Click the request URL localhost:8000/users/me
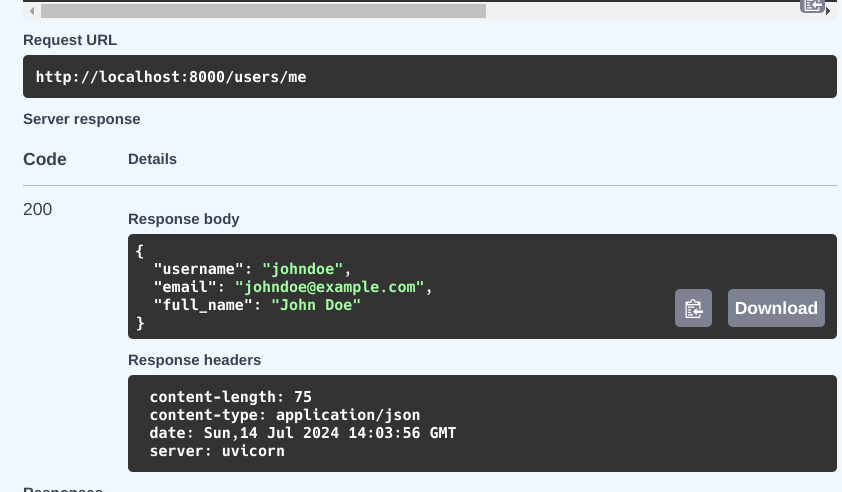The image size is (842, 492). pos(171,77)
